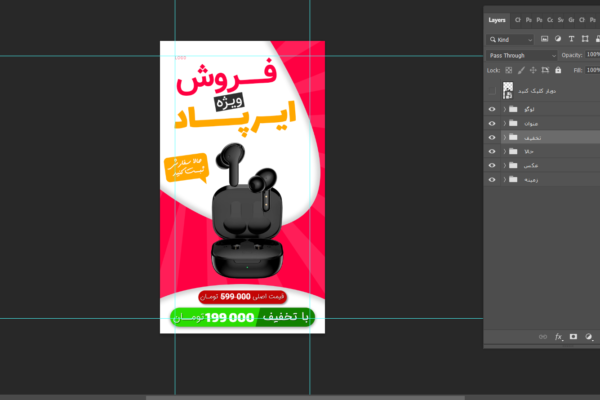The image size is (600, 400).
Task: Click the top layer thumbnail
Action: click(x=507, y=90)
